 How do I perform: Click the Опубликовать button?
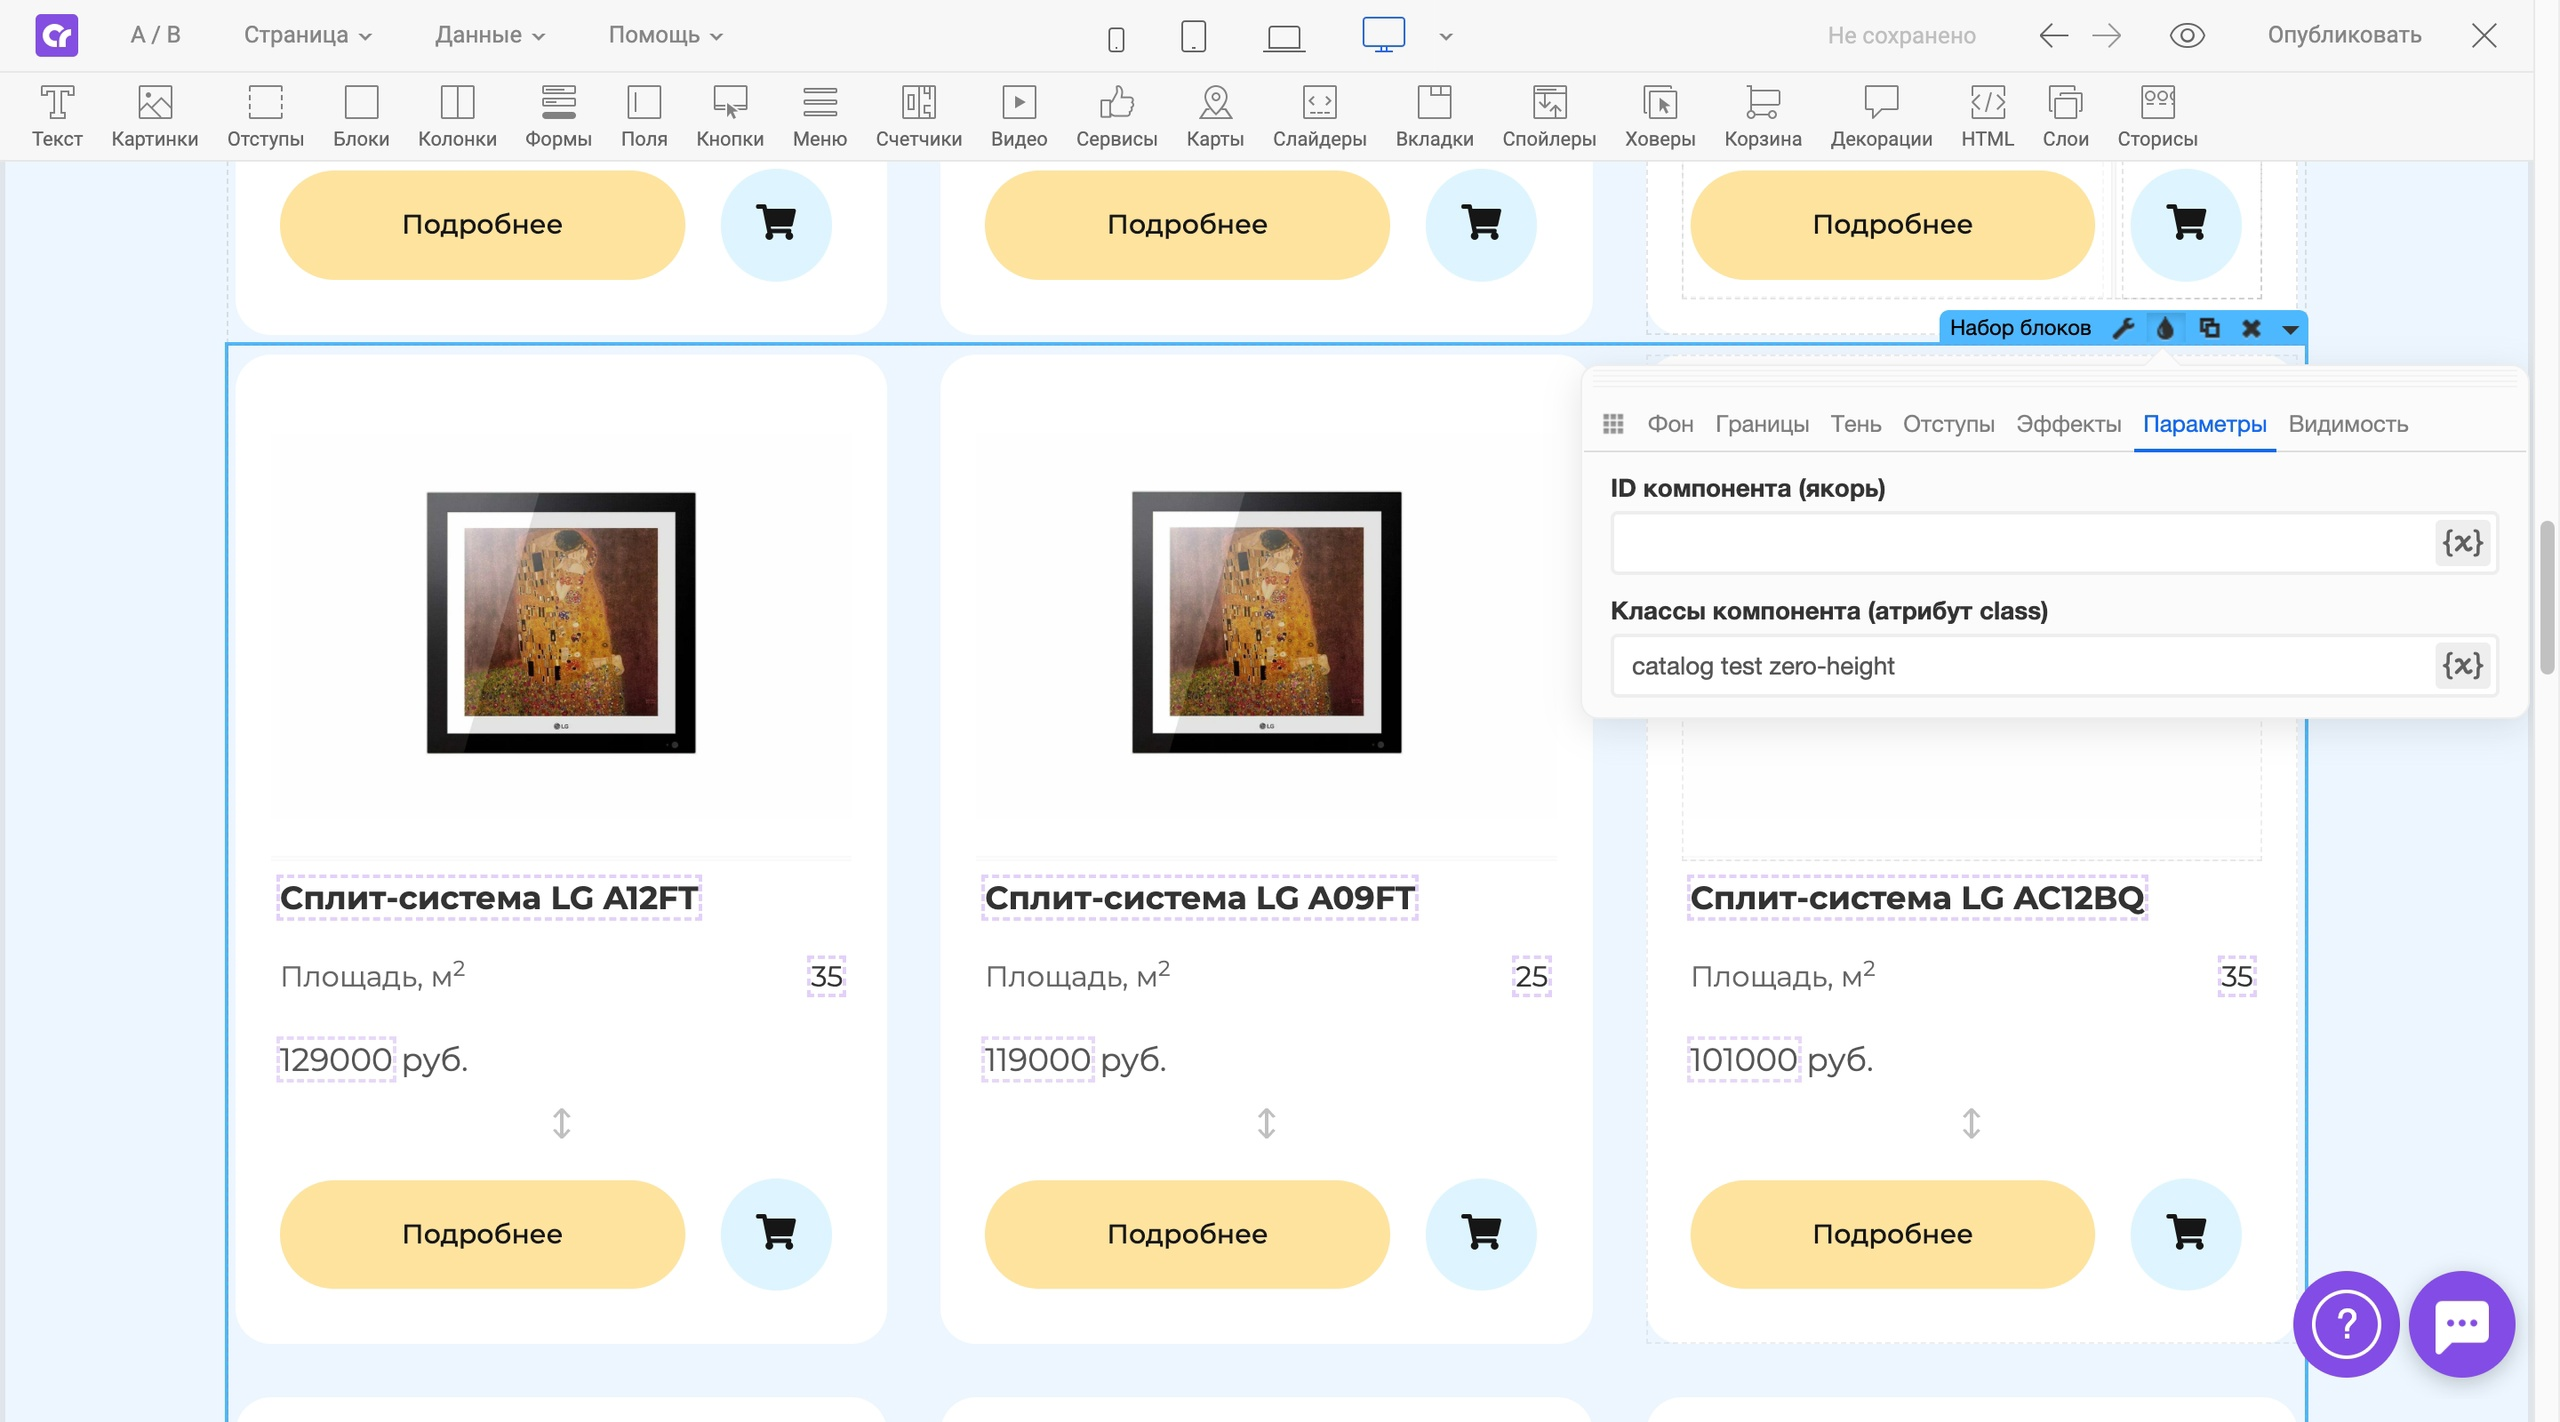point(2344,35)
